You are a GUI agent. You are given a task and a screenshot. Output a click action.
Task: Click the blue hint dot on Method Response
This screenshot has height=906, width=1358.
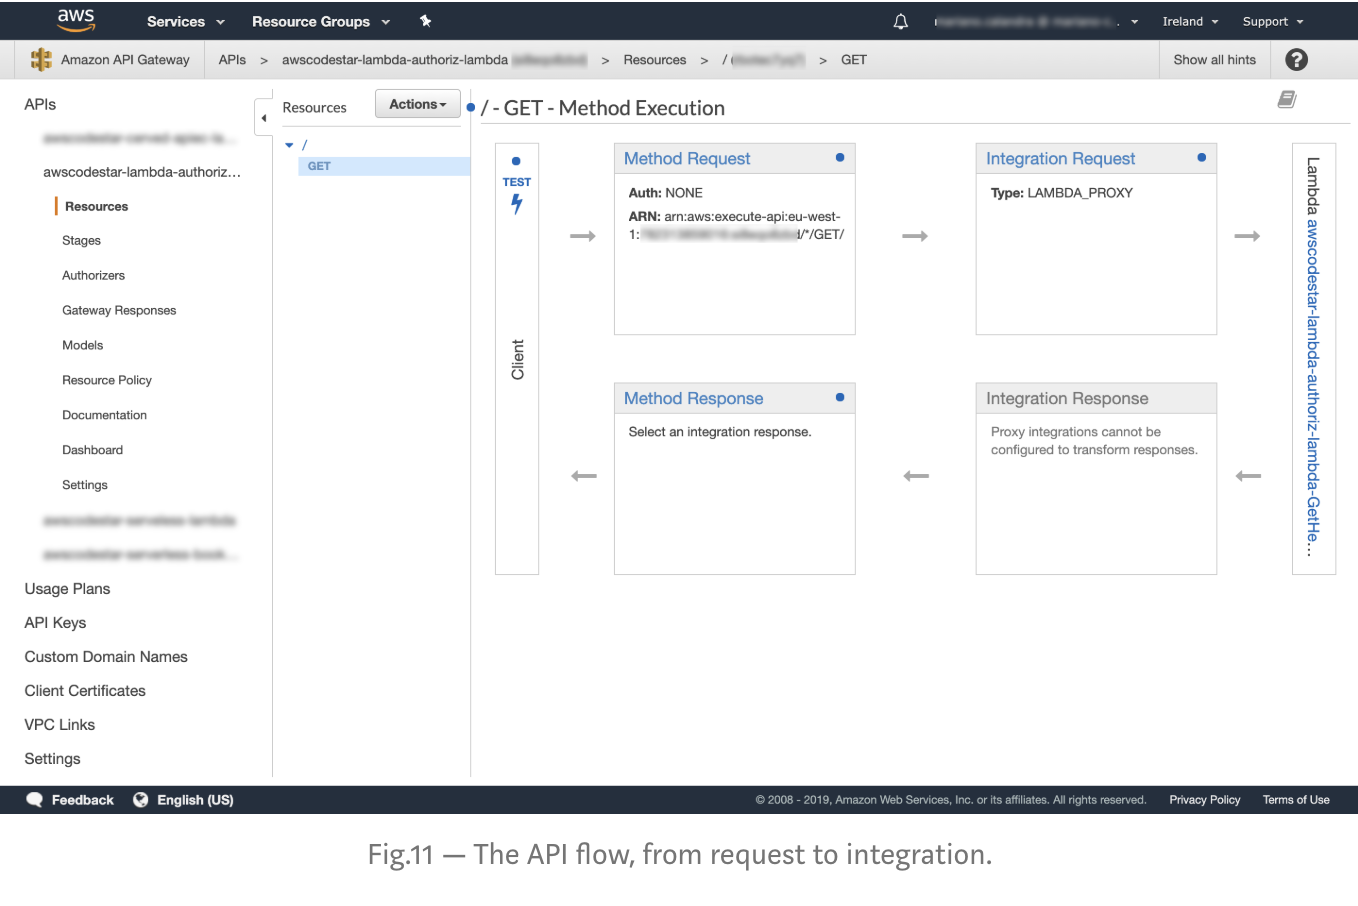pos(840,397)
